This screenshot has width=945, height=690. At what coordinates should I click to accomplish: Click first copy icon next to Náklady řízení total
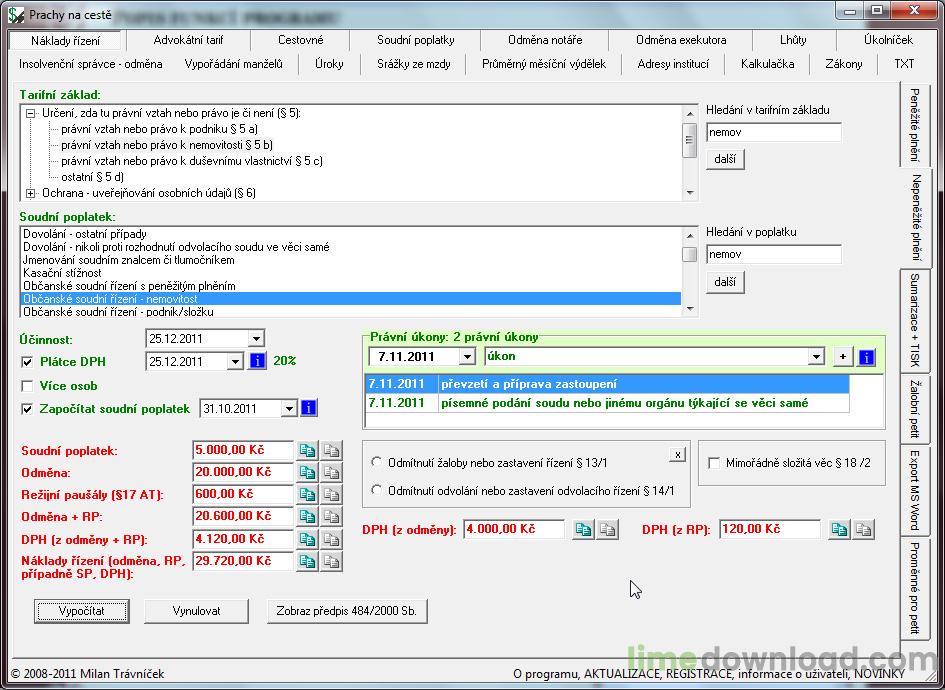[307, 562]
